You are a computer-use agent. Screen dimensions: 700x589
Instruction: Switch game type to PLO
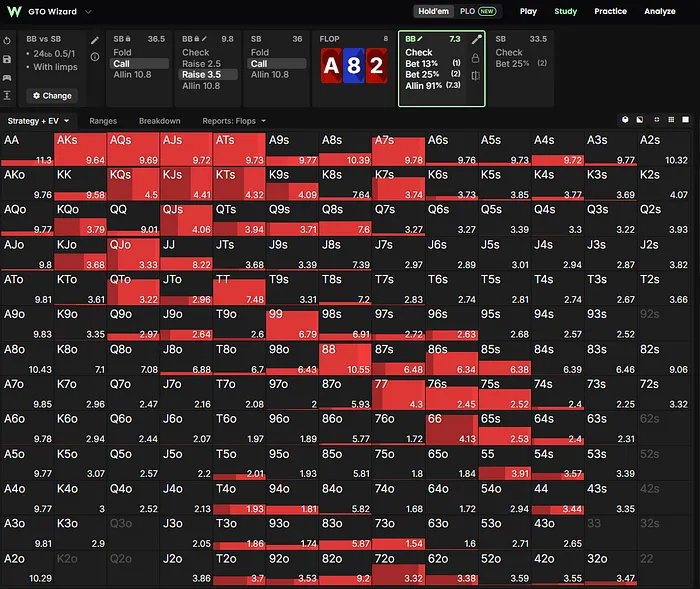coord(478,11)
